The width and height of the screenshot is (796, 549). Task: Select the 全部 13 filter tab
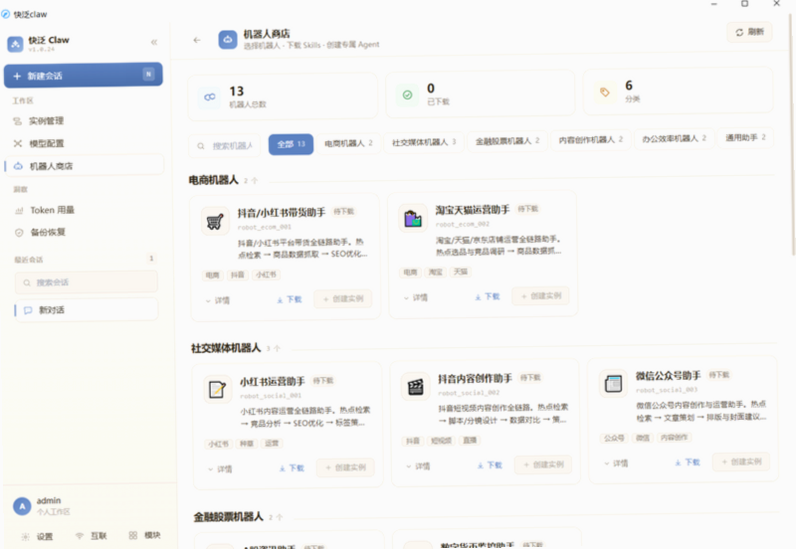(x=291, y=144)
